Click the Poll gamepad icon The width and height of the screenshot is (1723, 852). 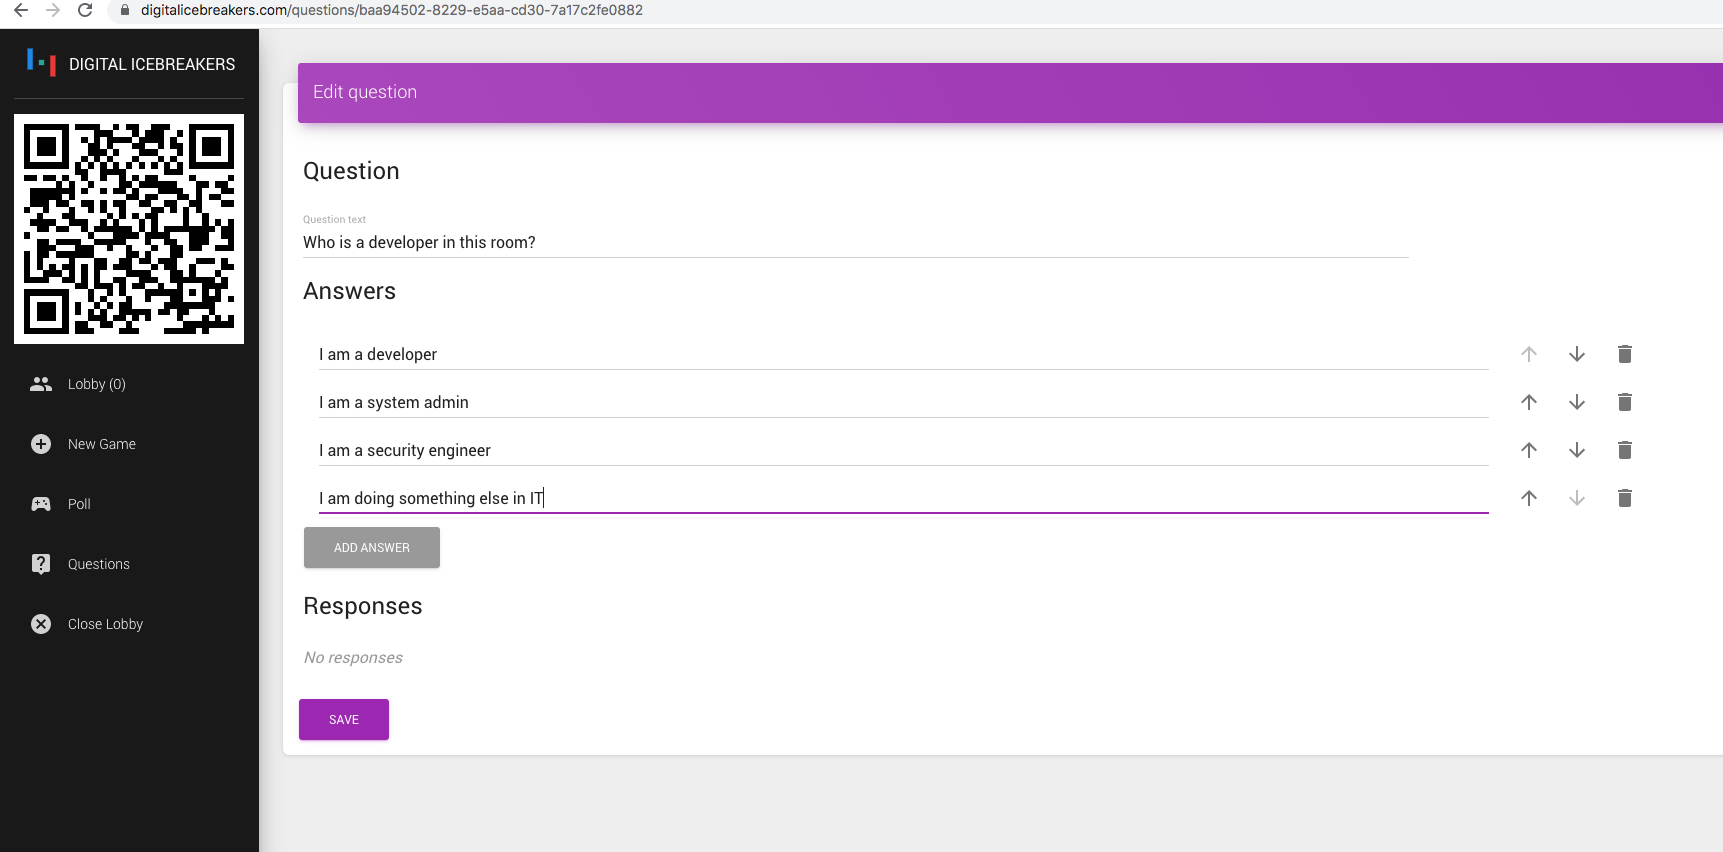click(x=41, y=504)
